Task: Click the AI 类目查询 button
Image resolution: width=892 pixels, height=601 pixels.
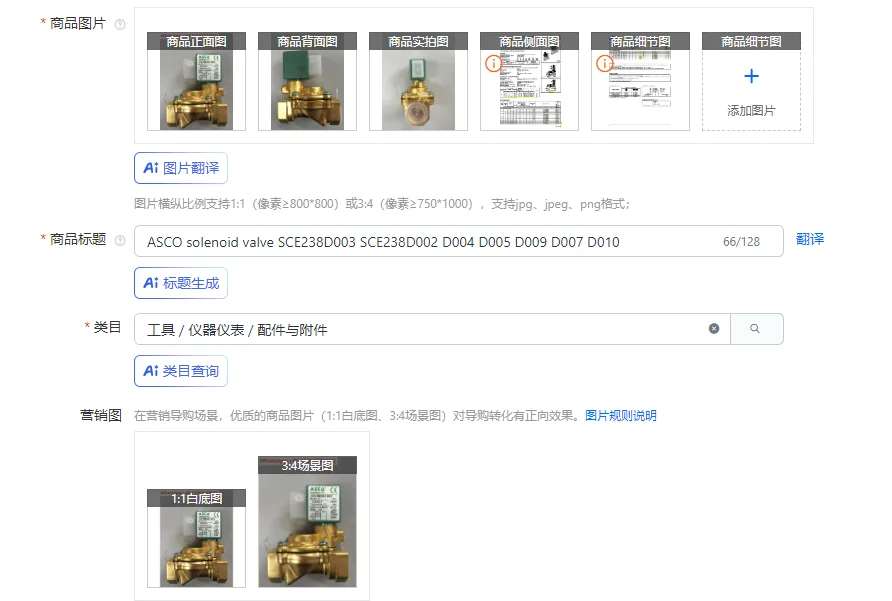Action: (x=181, y=371)
